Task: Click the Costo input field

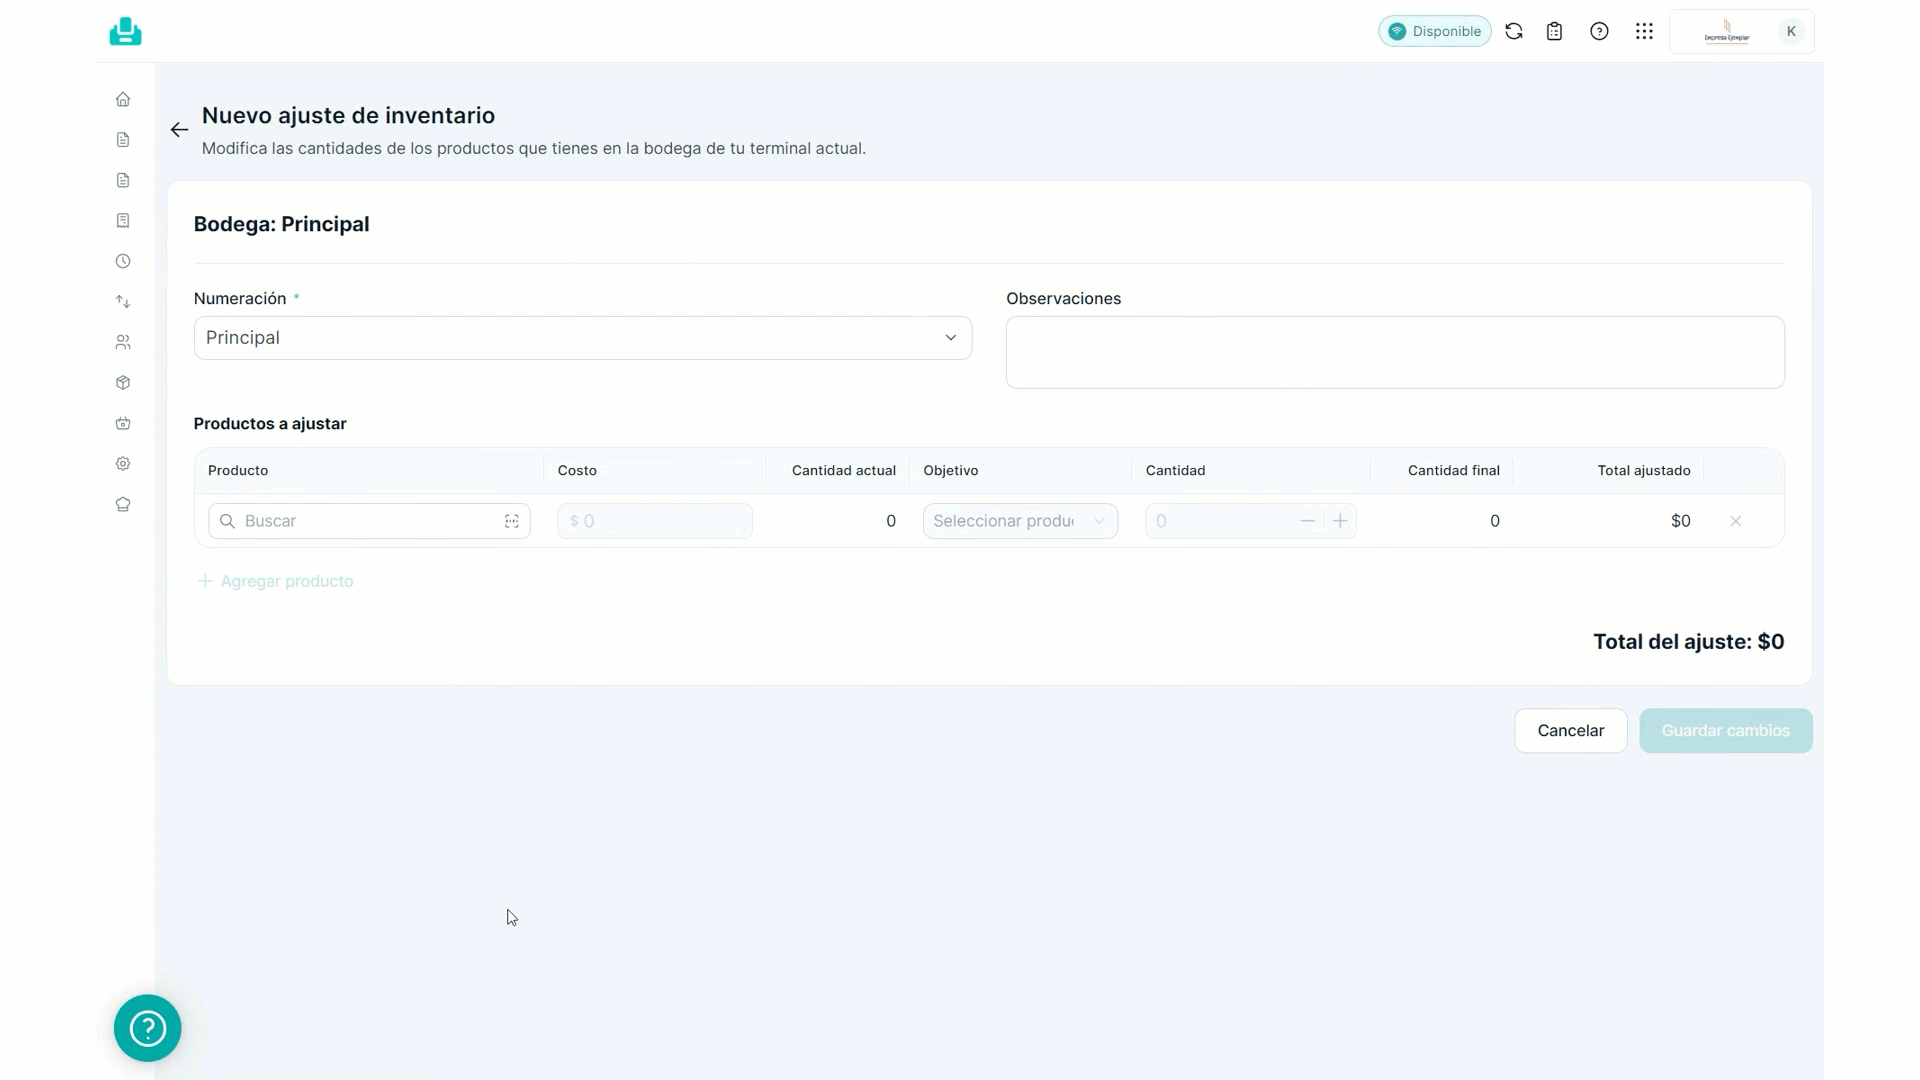Action: click(655, 521)
